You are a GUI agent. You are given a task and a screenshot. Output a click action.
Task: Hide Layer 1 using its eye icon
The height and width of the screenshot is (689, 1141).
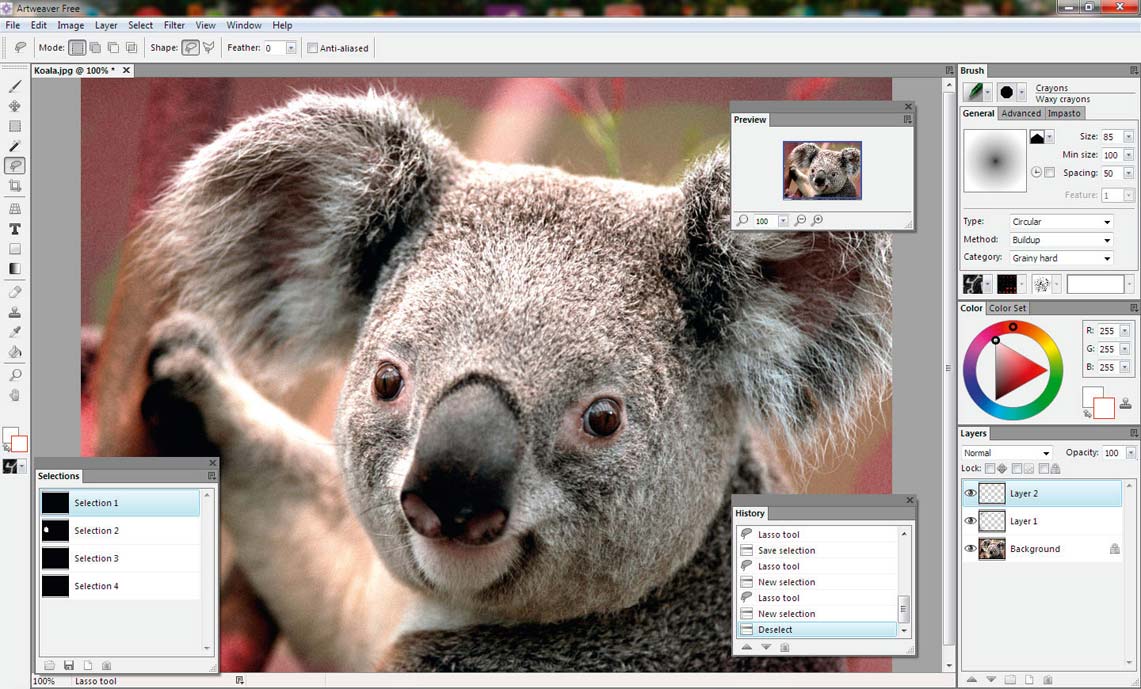970,521
